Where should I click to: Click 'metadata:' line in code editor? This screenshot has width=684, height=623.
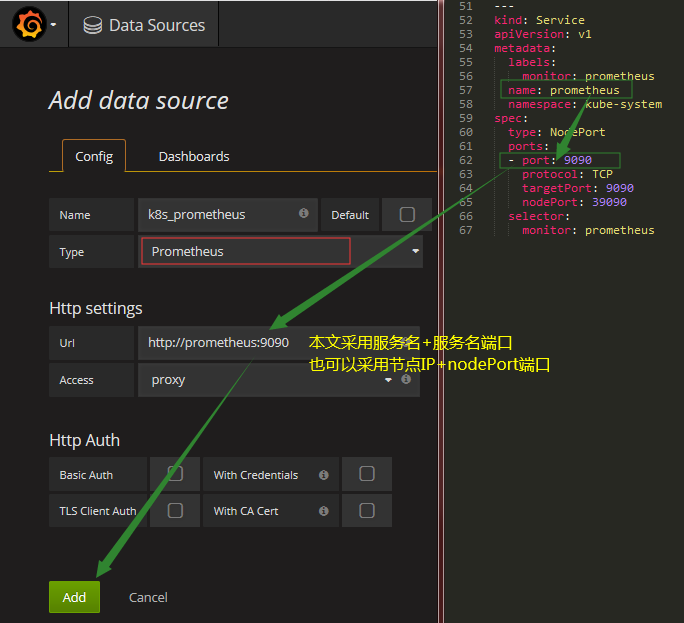[x=525, y=48]
